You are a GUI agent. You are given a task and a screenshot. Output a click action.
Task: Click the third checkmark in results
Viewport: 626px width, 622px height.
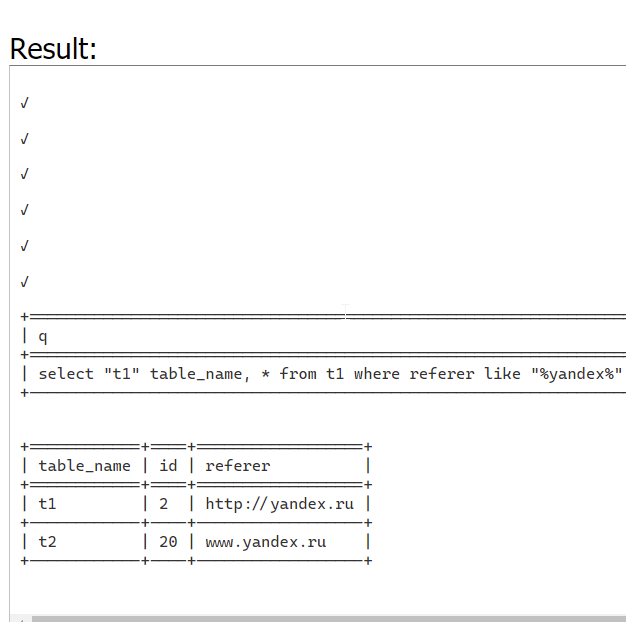coord(25,174)
